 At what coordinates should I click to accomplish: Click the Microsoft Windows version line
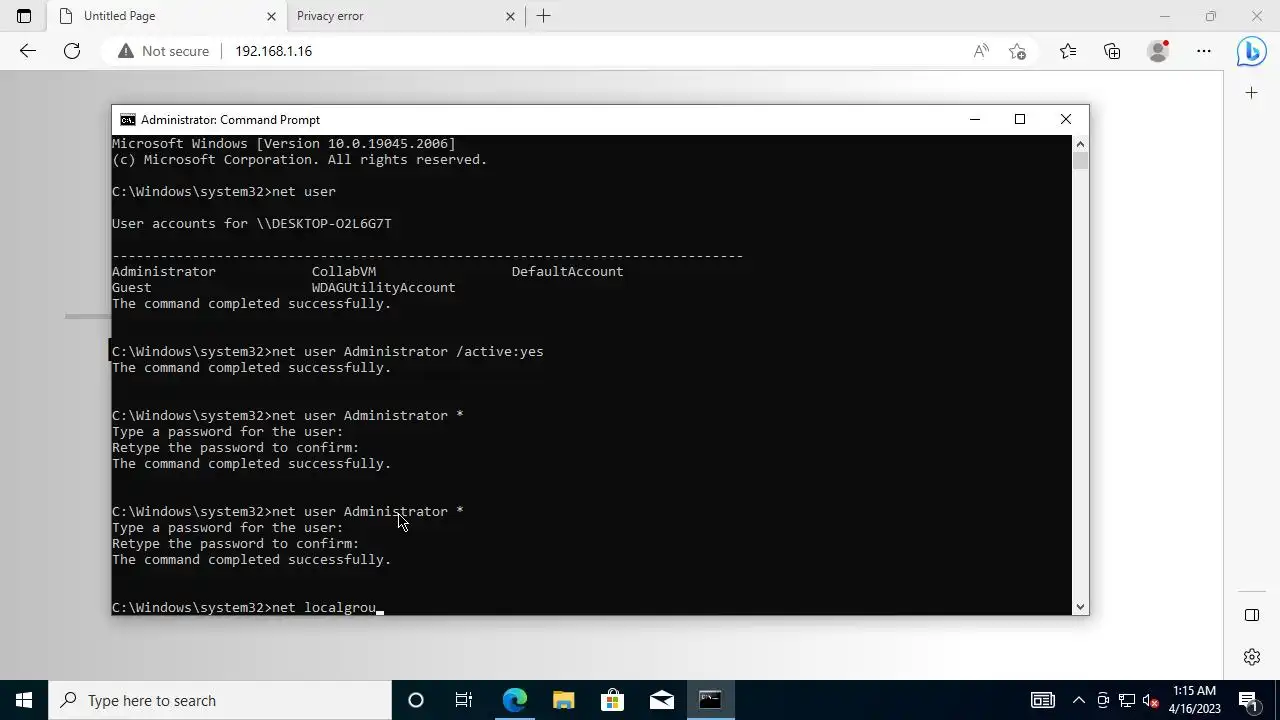284,144
